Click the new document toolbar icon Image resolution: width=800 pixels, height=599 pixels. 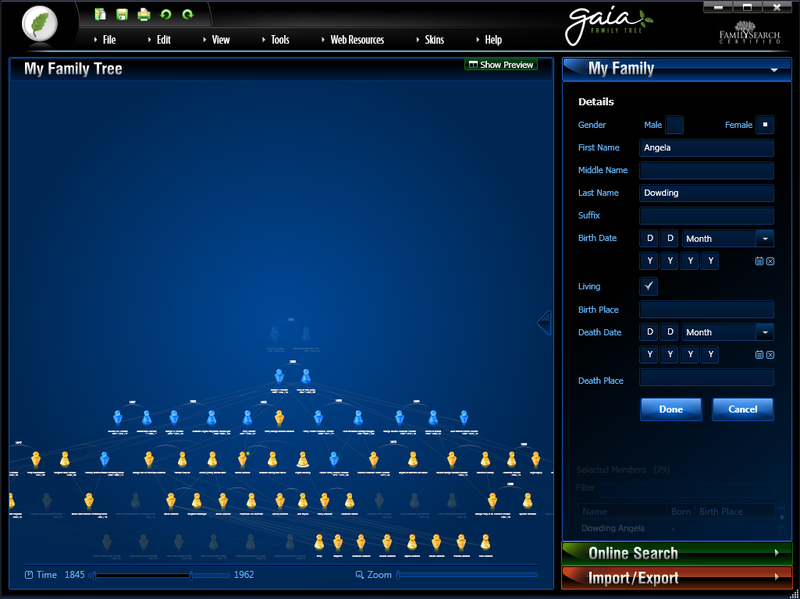100,14
